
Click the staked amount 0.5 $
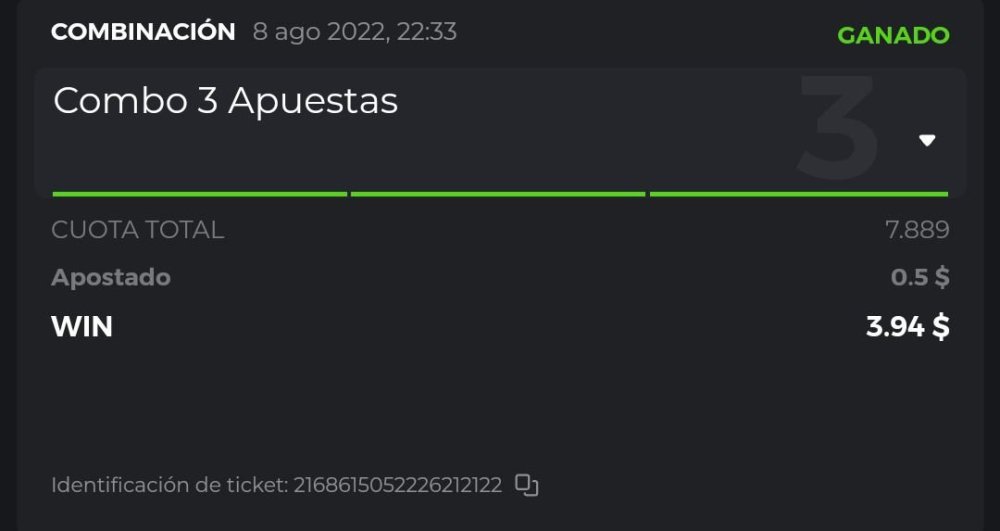919,278
